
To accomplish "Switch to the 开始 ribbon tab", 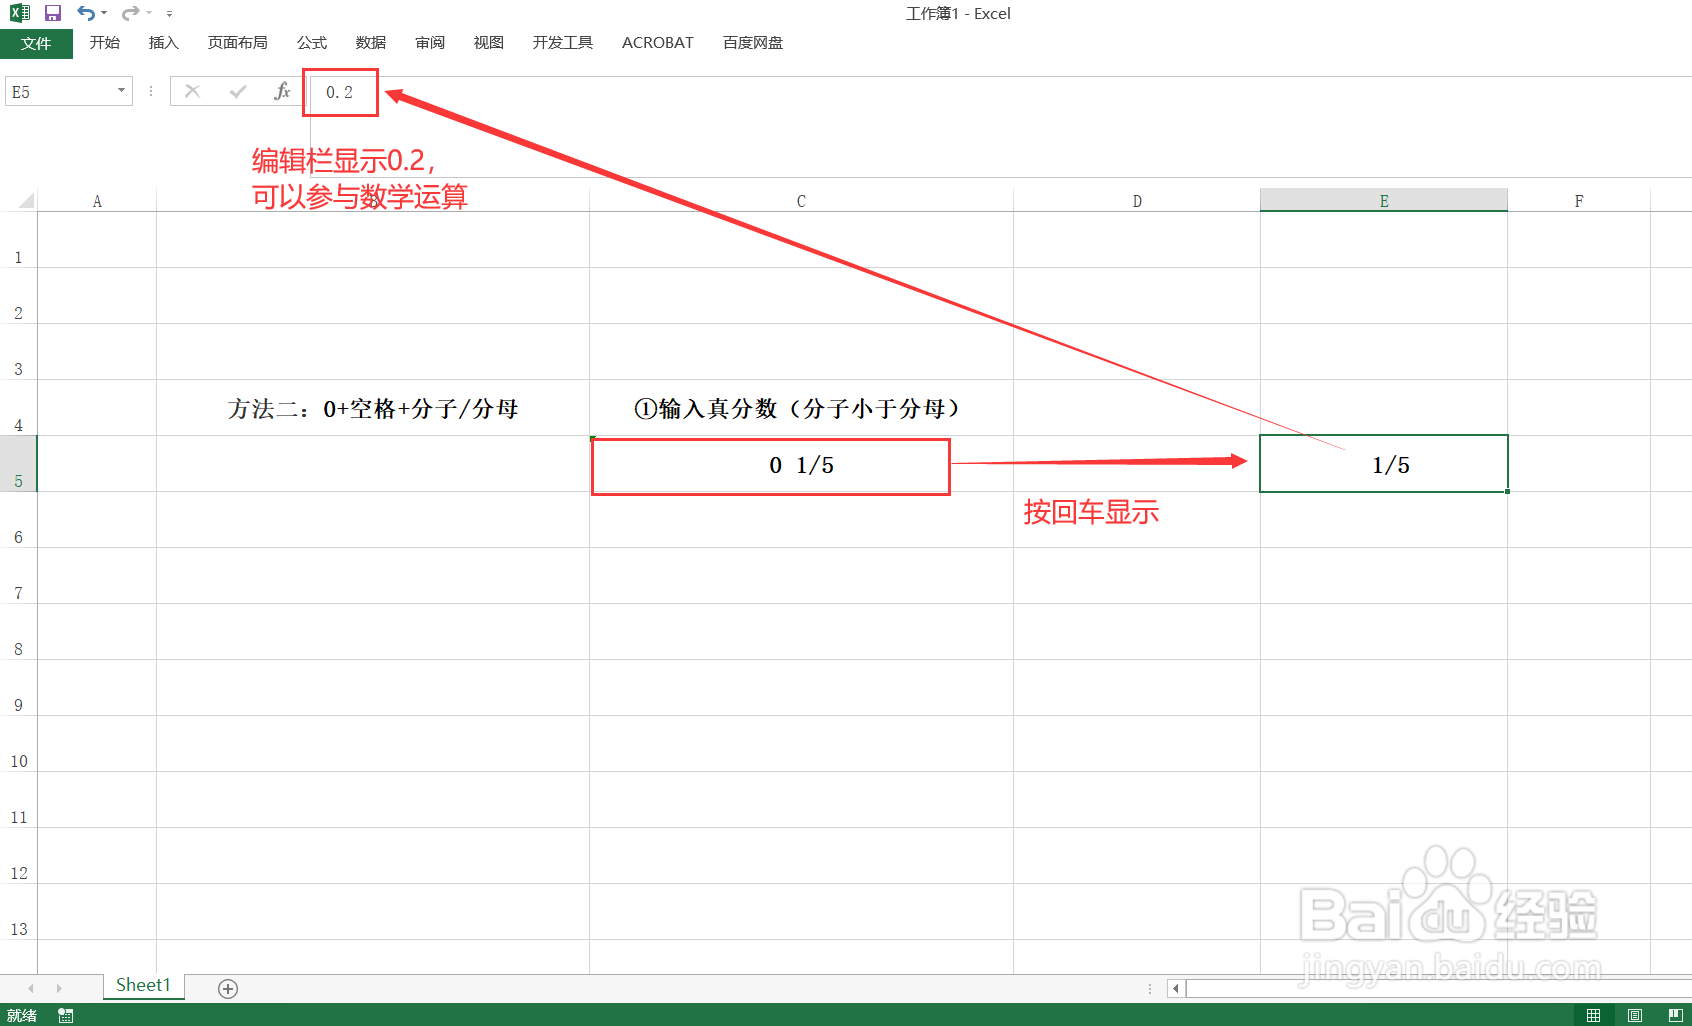I will (105, 43).
